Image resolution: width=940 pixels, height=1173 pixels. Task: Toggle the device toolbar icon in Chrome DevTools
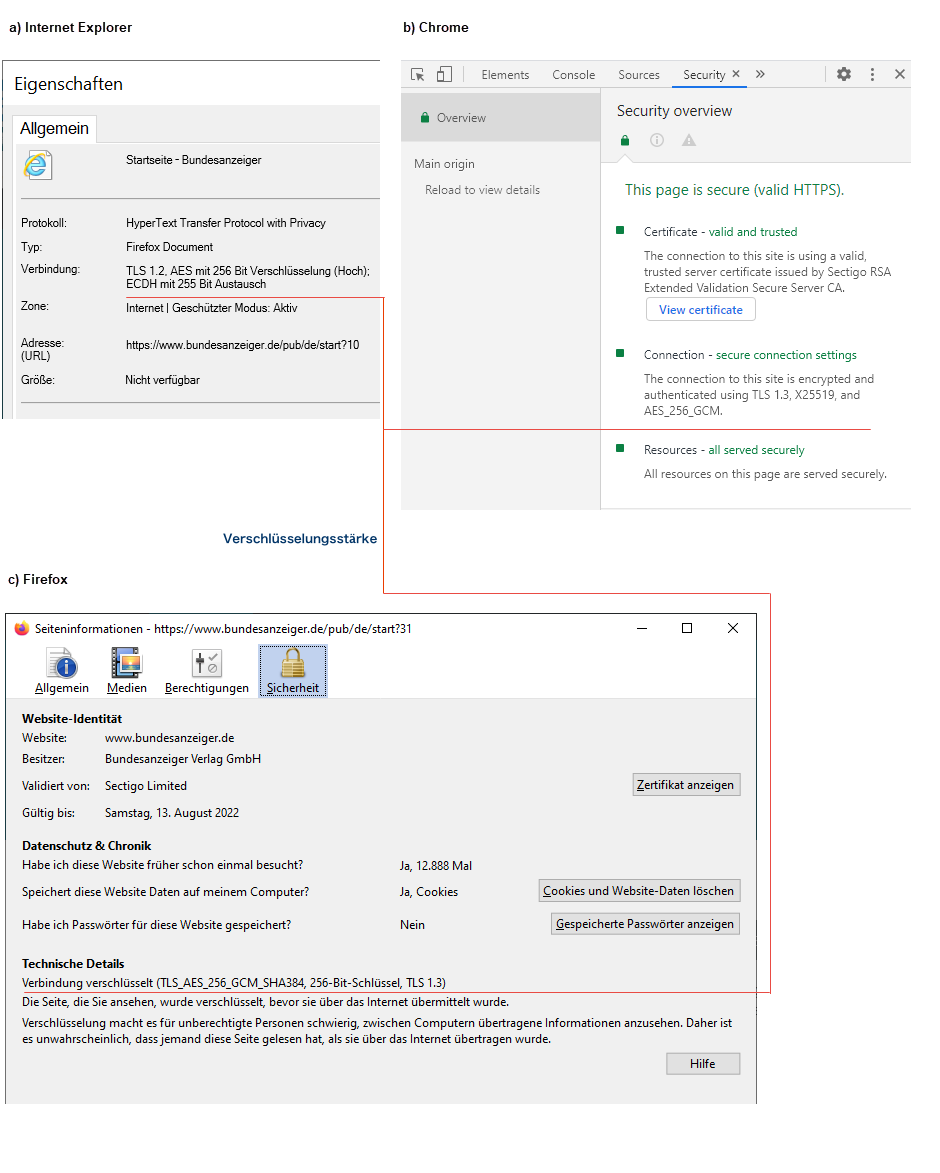pyautogui.click(x=444, y=74)
